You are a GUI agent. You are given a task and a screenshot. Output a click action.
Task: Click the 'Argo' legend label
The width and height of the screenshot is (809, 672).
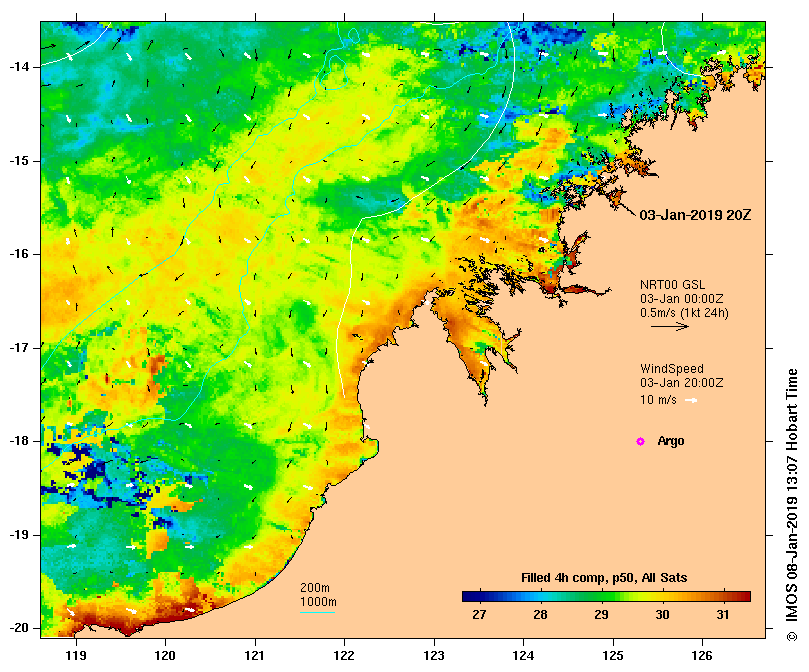pyautogui.click(x=671, y=441)
